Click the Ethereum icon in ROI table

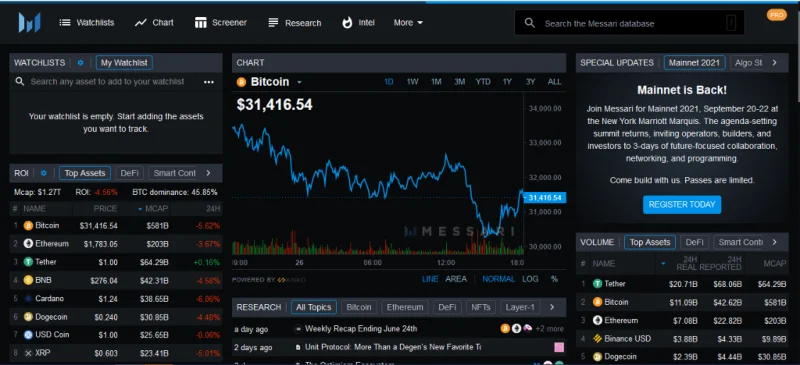pos(28,244)
